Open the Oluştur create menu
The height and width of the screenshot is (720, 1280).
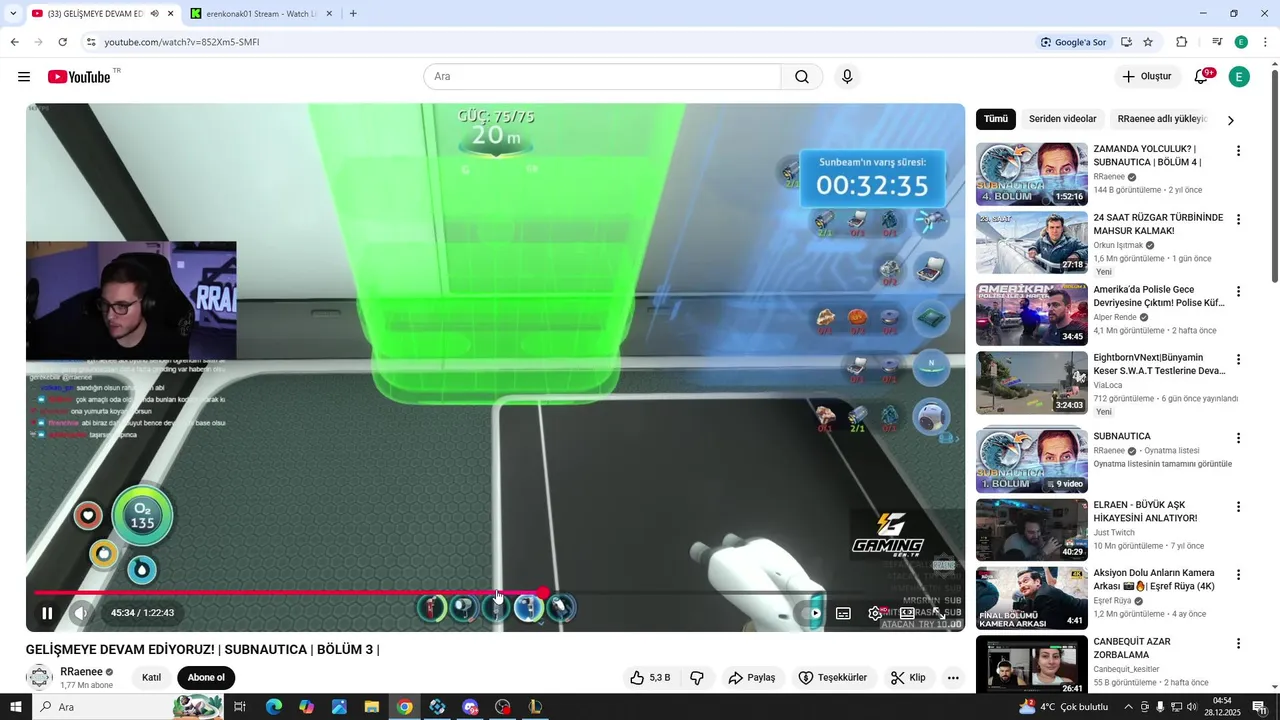[x=1146, y=77]
